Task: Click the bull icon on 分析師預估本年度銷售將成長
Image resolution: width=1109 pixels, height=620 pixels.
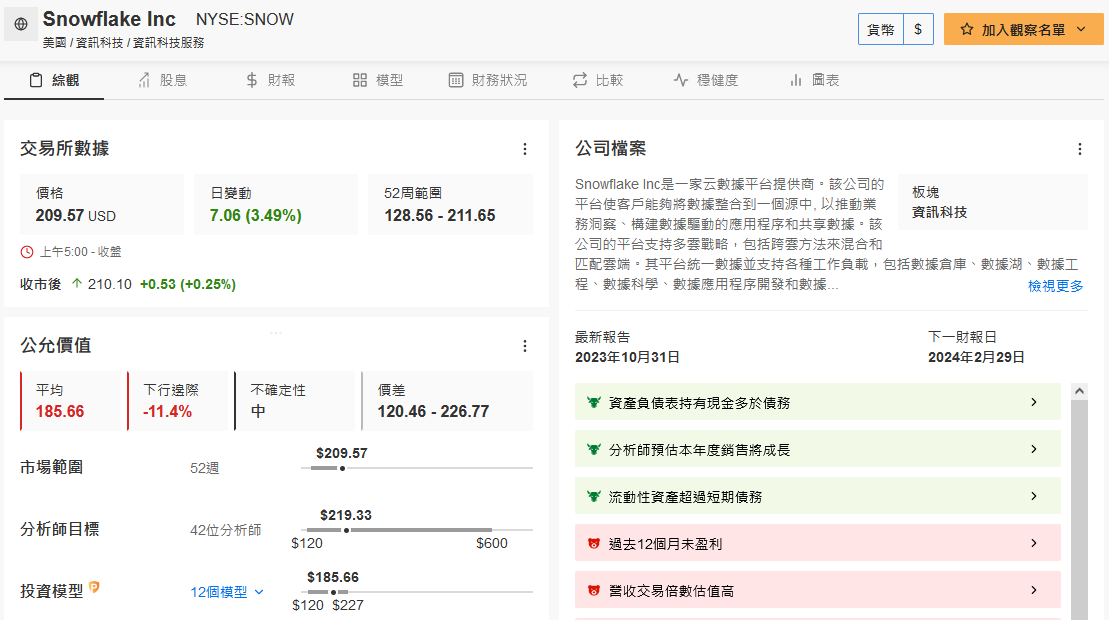Action: coord(593,450)
